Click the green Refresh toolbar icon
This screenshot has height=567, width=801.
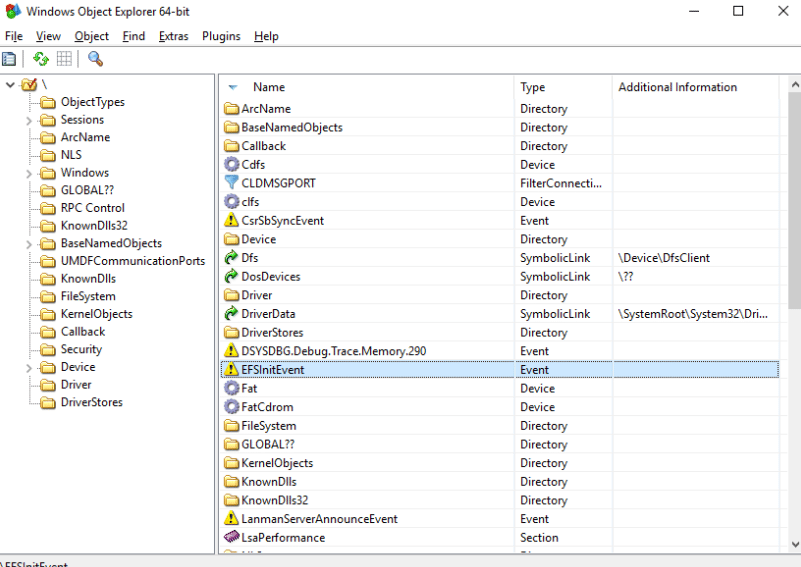point(41,59)
